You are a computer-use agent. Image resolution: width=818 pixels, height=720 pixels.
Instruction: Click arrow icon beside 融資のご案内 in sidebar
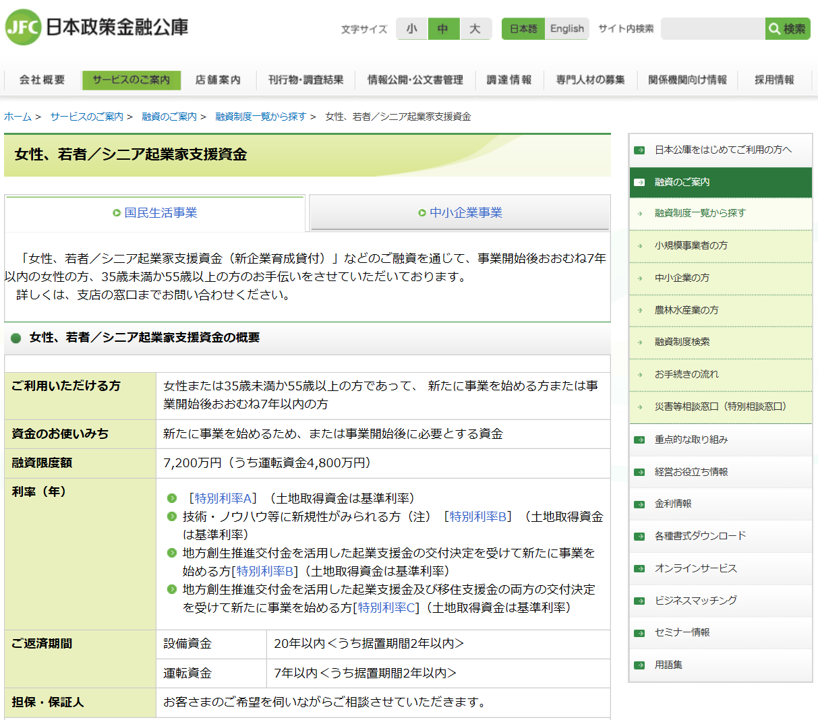pyautogui.click(x=639, y=182)
